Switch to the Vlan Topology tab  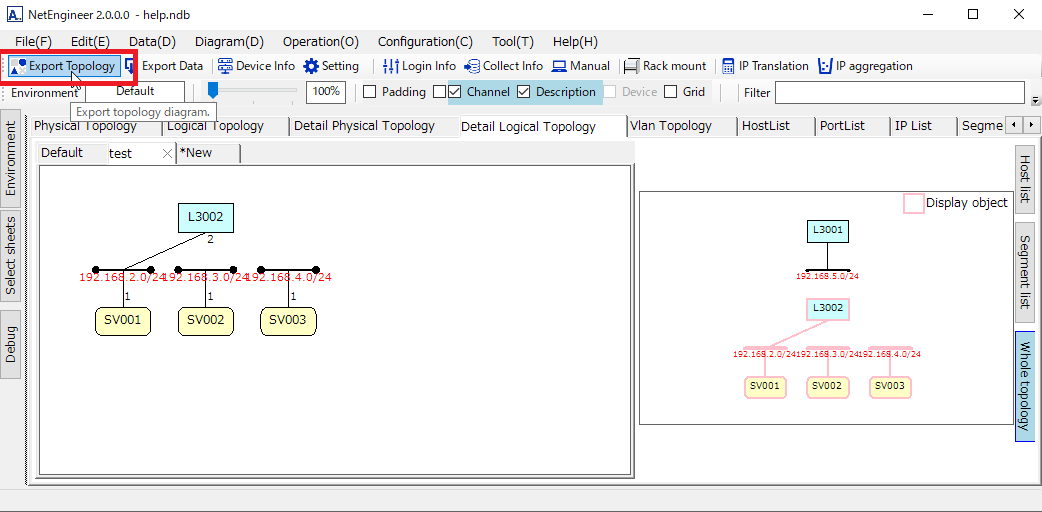point(671,126)
